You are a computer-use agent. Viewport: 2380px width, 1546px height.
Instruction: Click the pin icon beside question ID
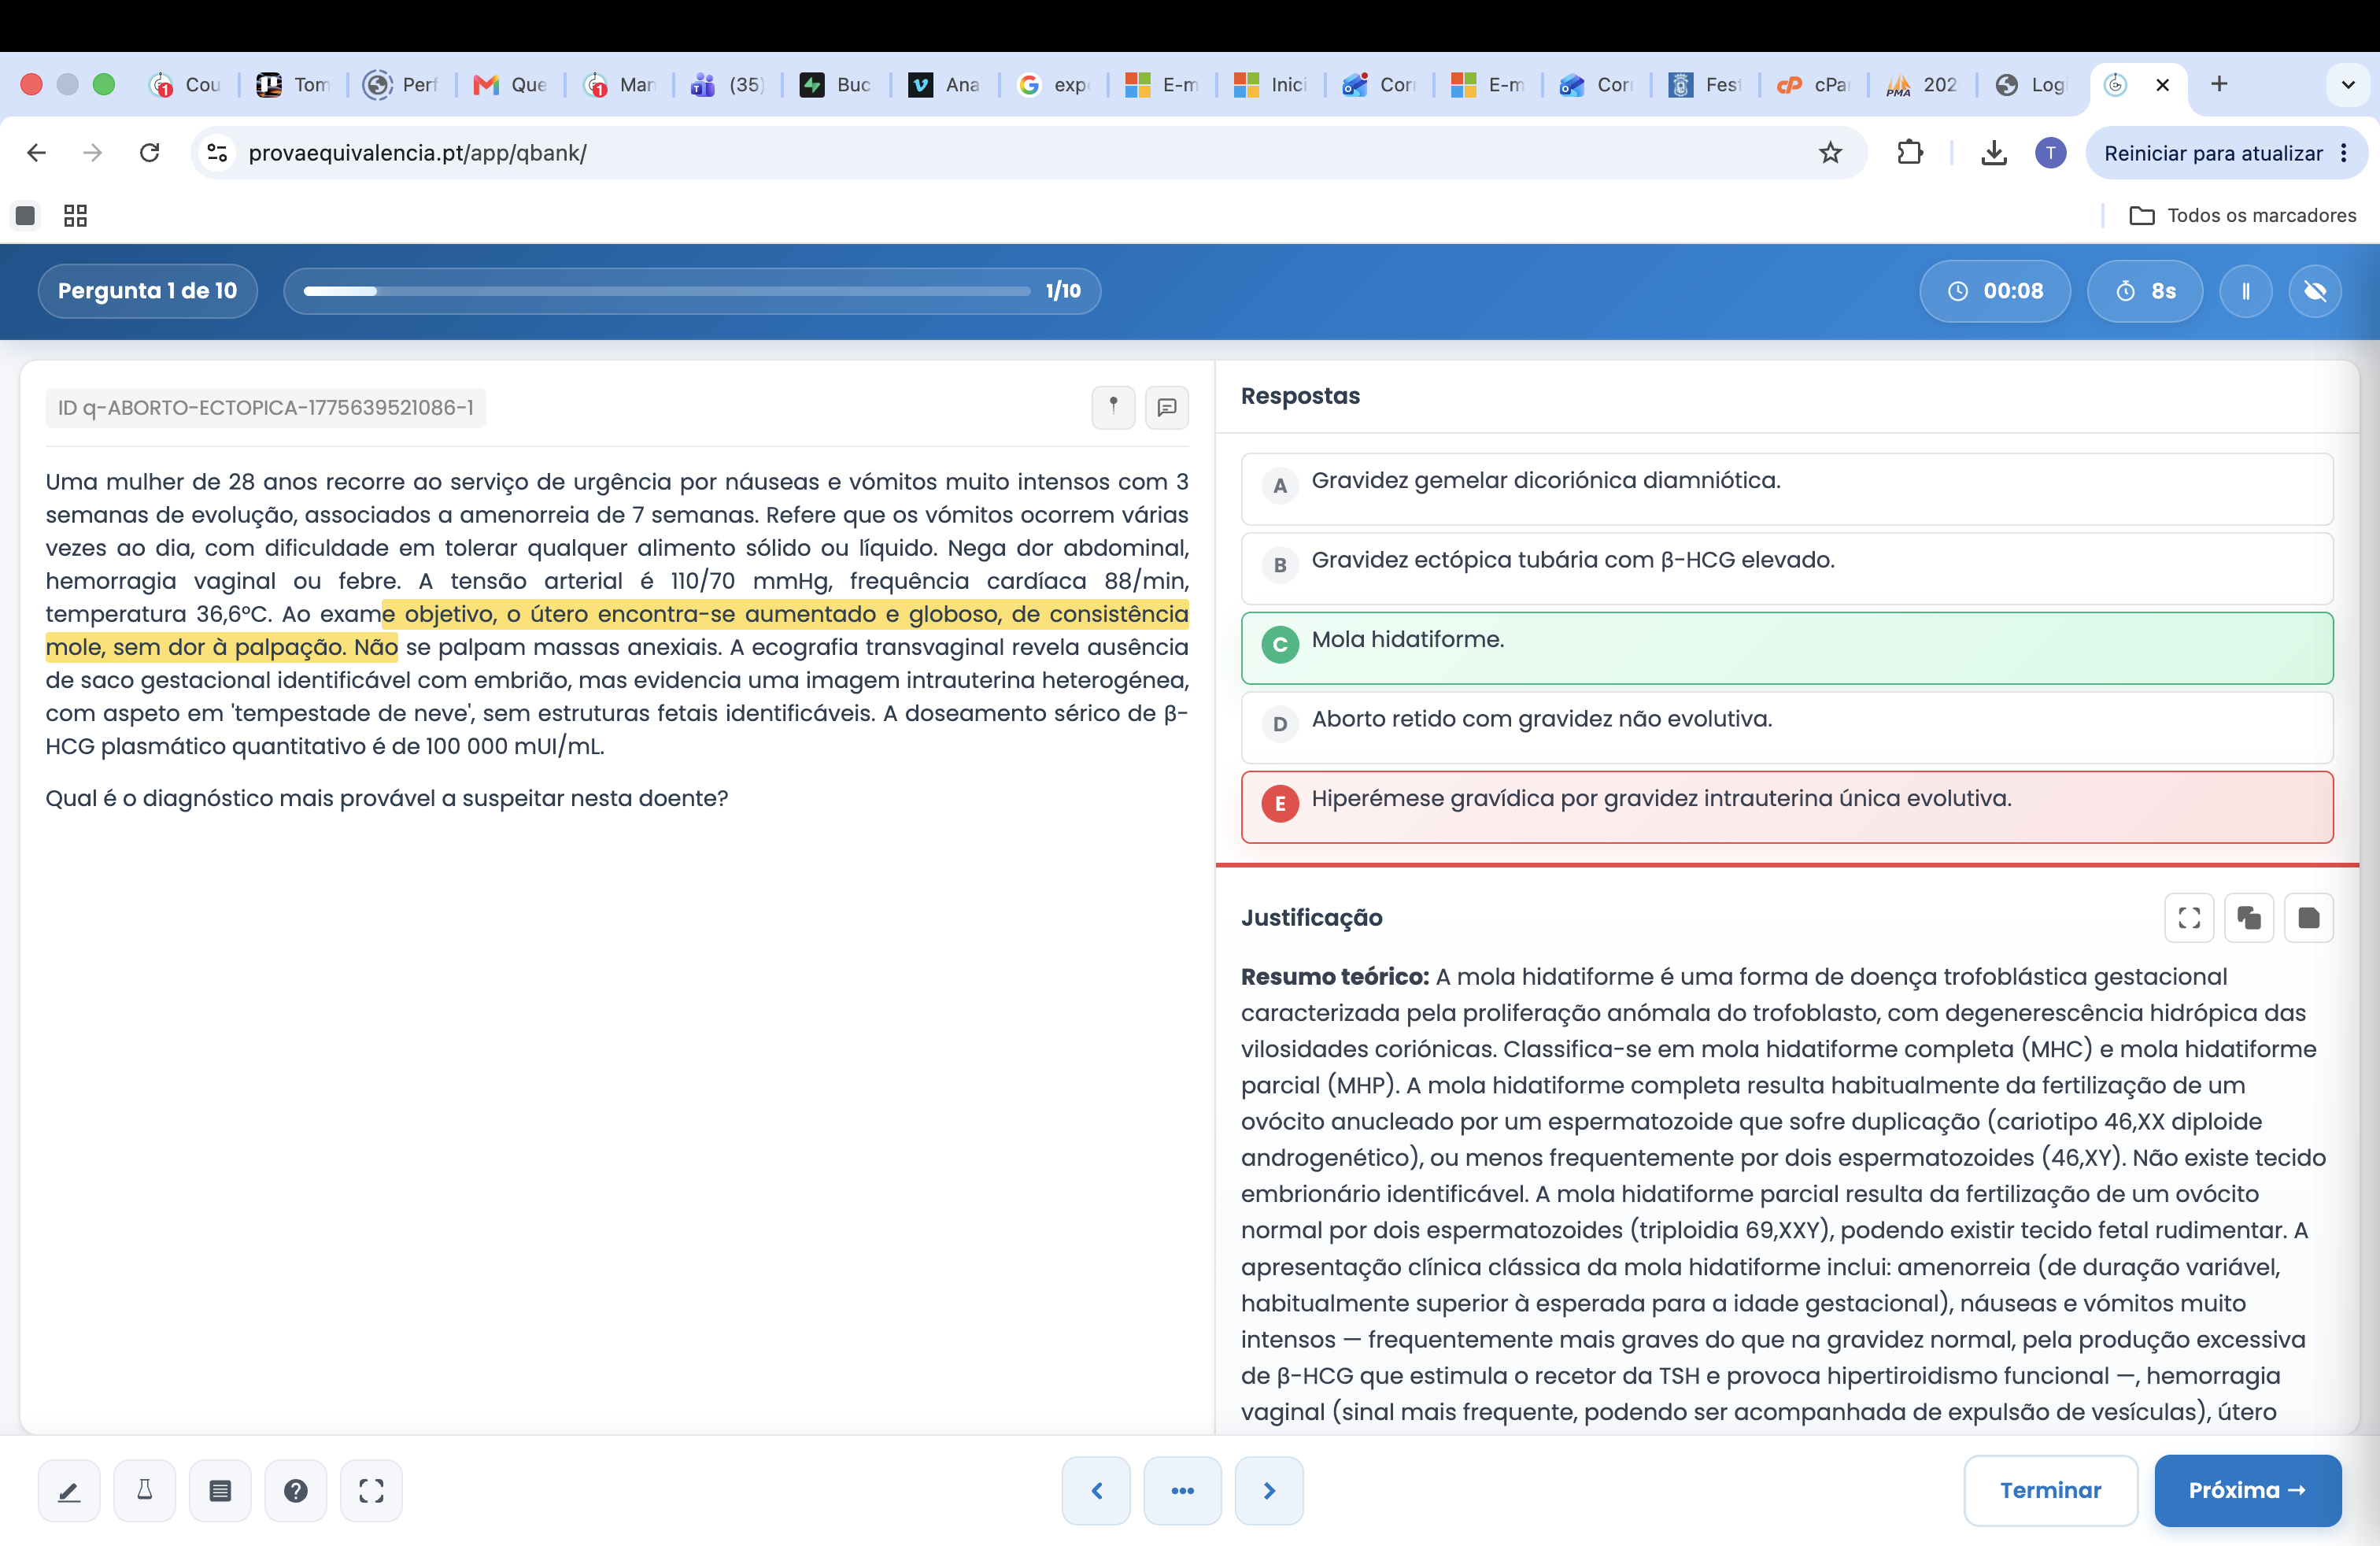click(x=1113, y=407)
